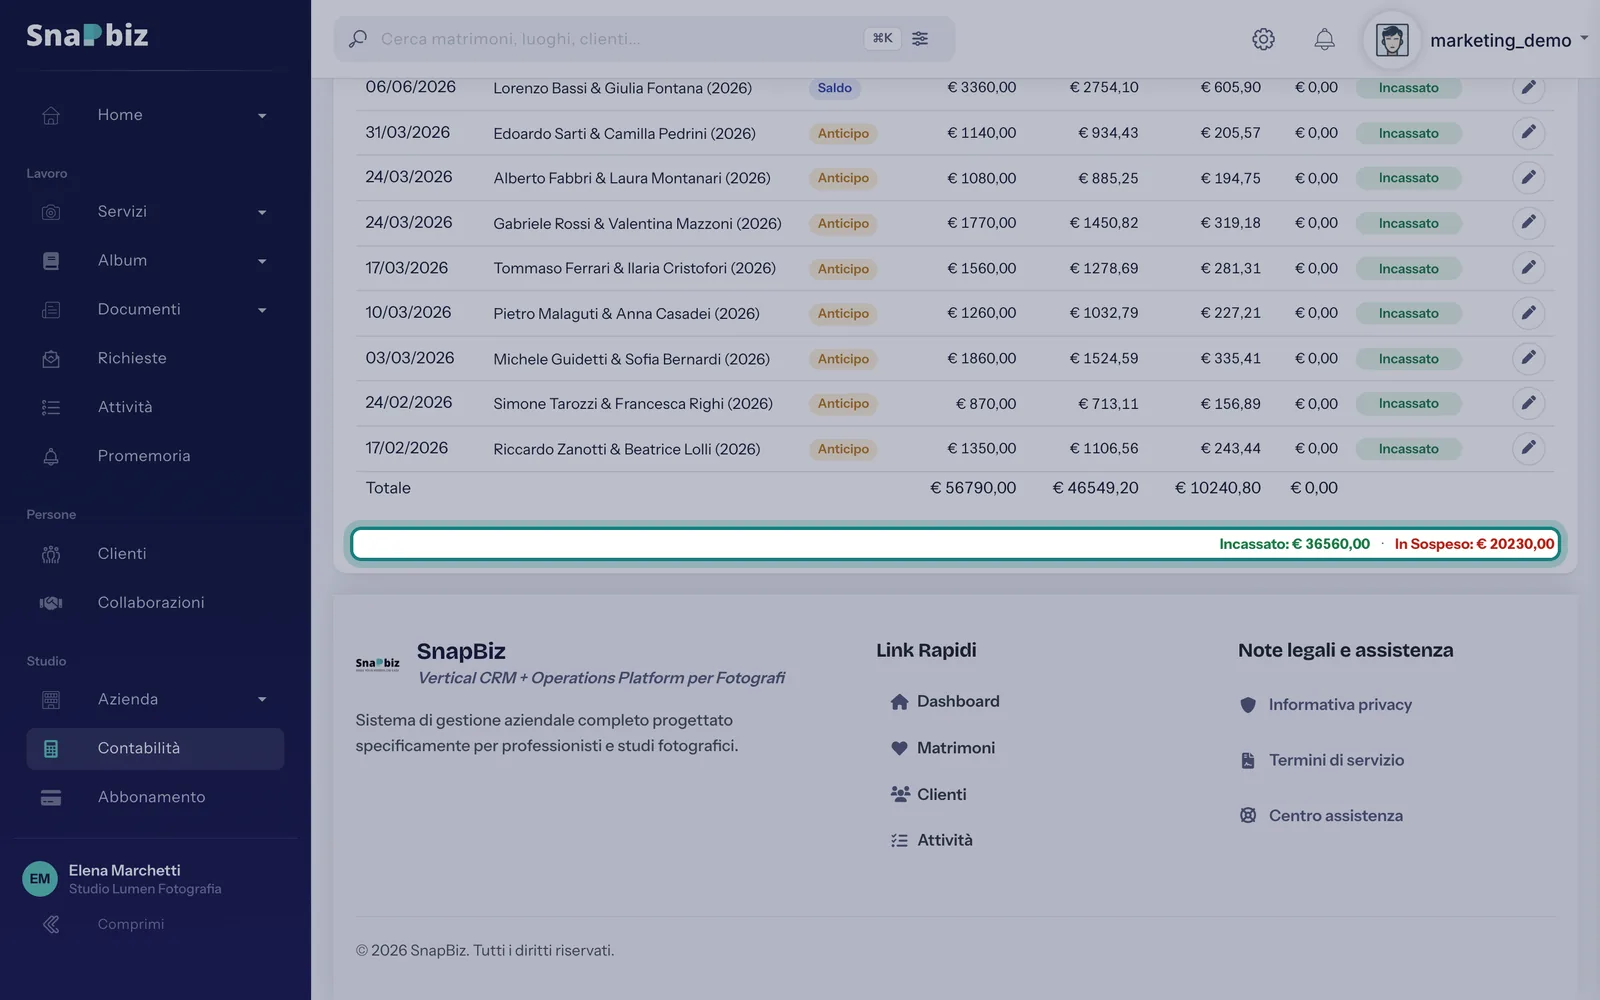Edit Edoardo Sarti & Camilla Pedrini entry

(x=1528, y=132)
